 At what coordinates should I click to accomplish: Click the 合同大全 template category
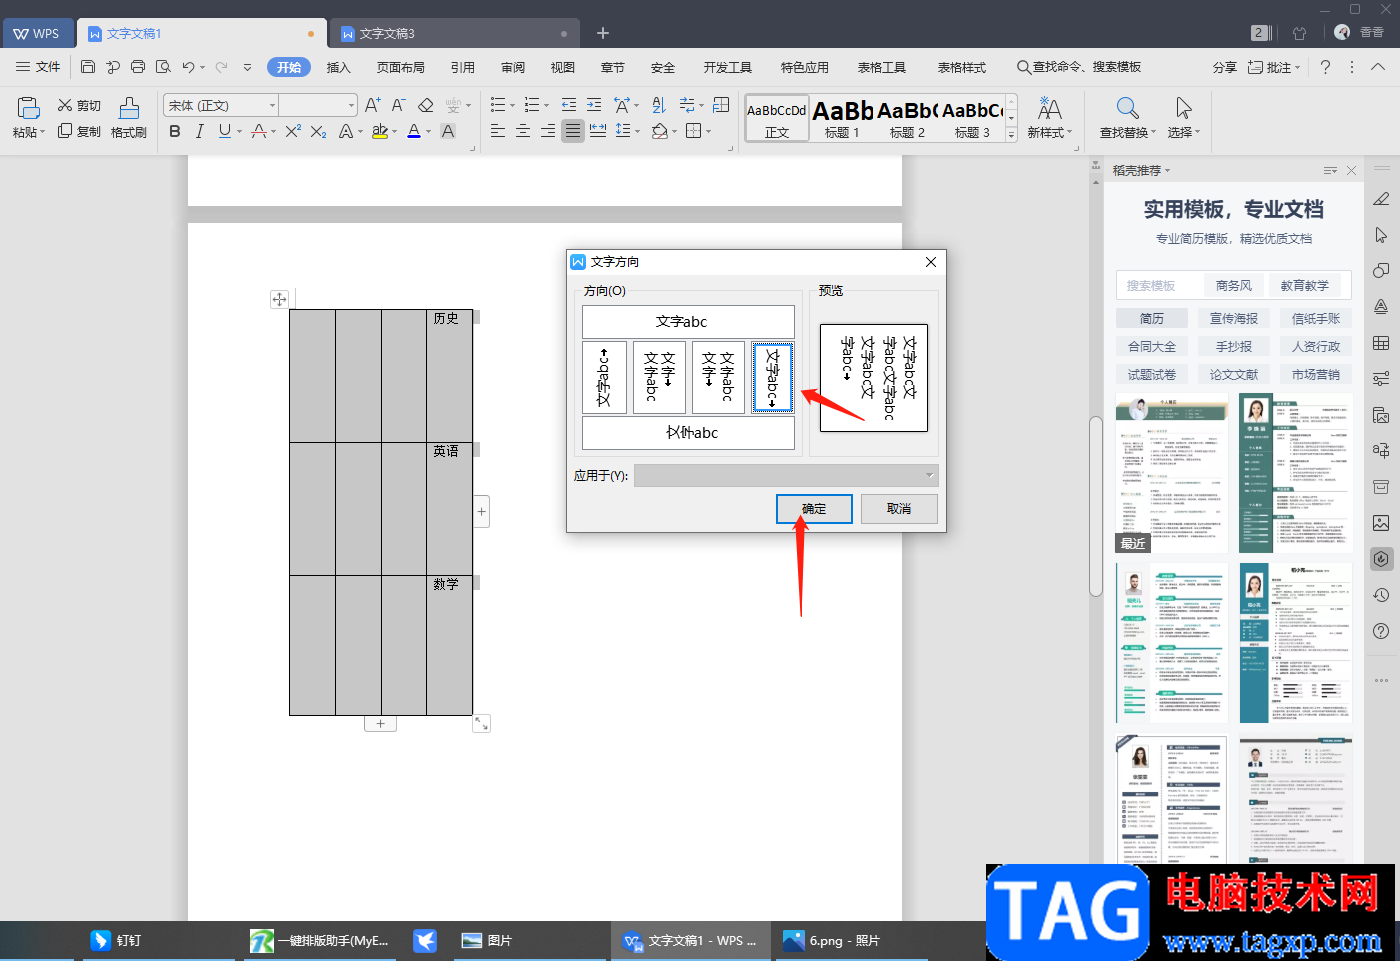click(1152, 346)
